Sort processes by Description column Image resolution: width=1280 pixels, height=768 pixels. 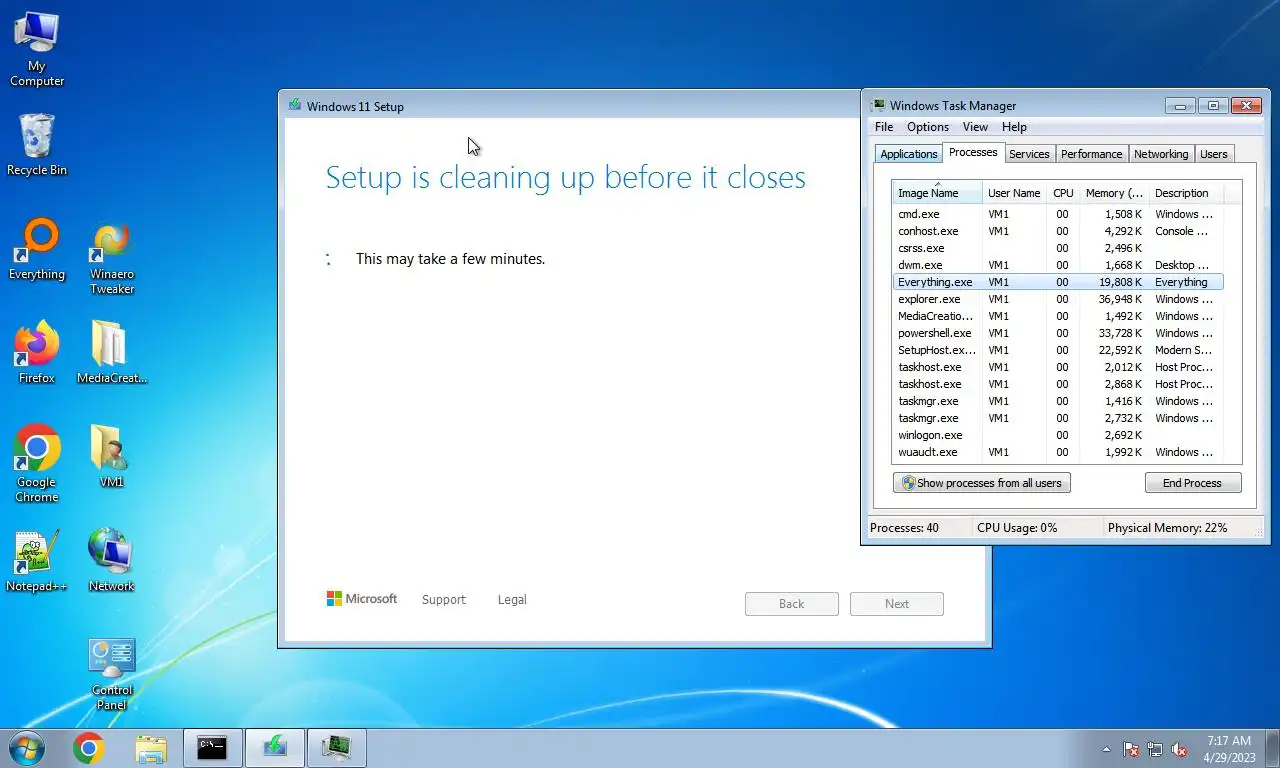(x=1185, y=193)
